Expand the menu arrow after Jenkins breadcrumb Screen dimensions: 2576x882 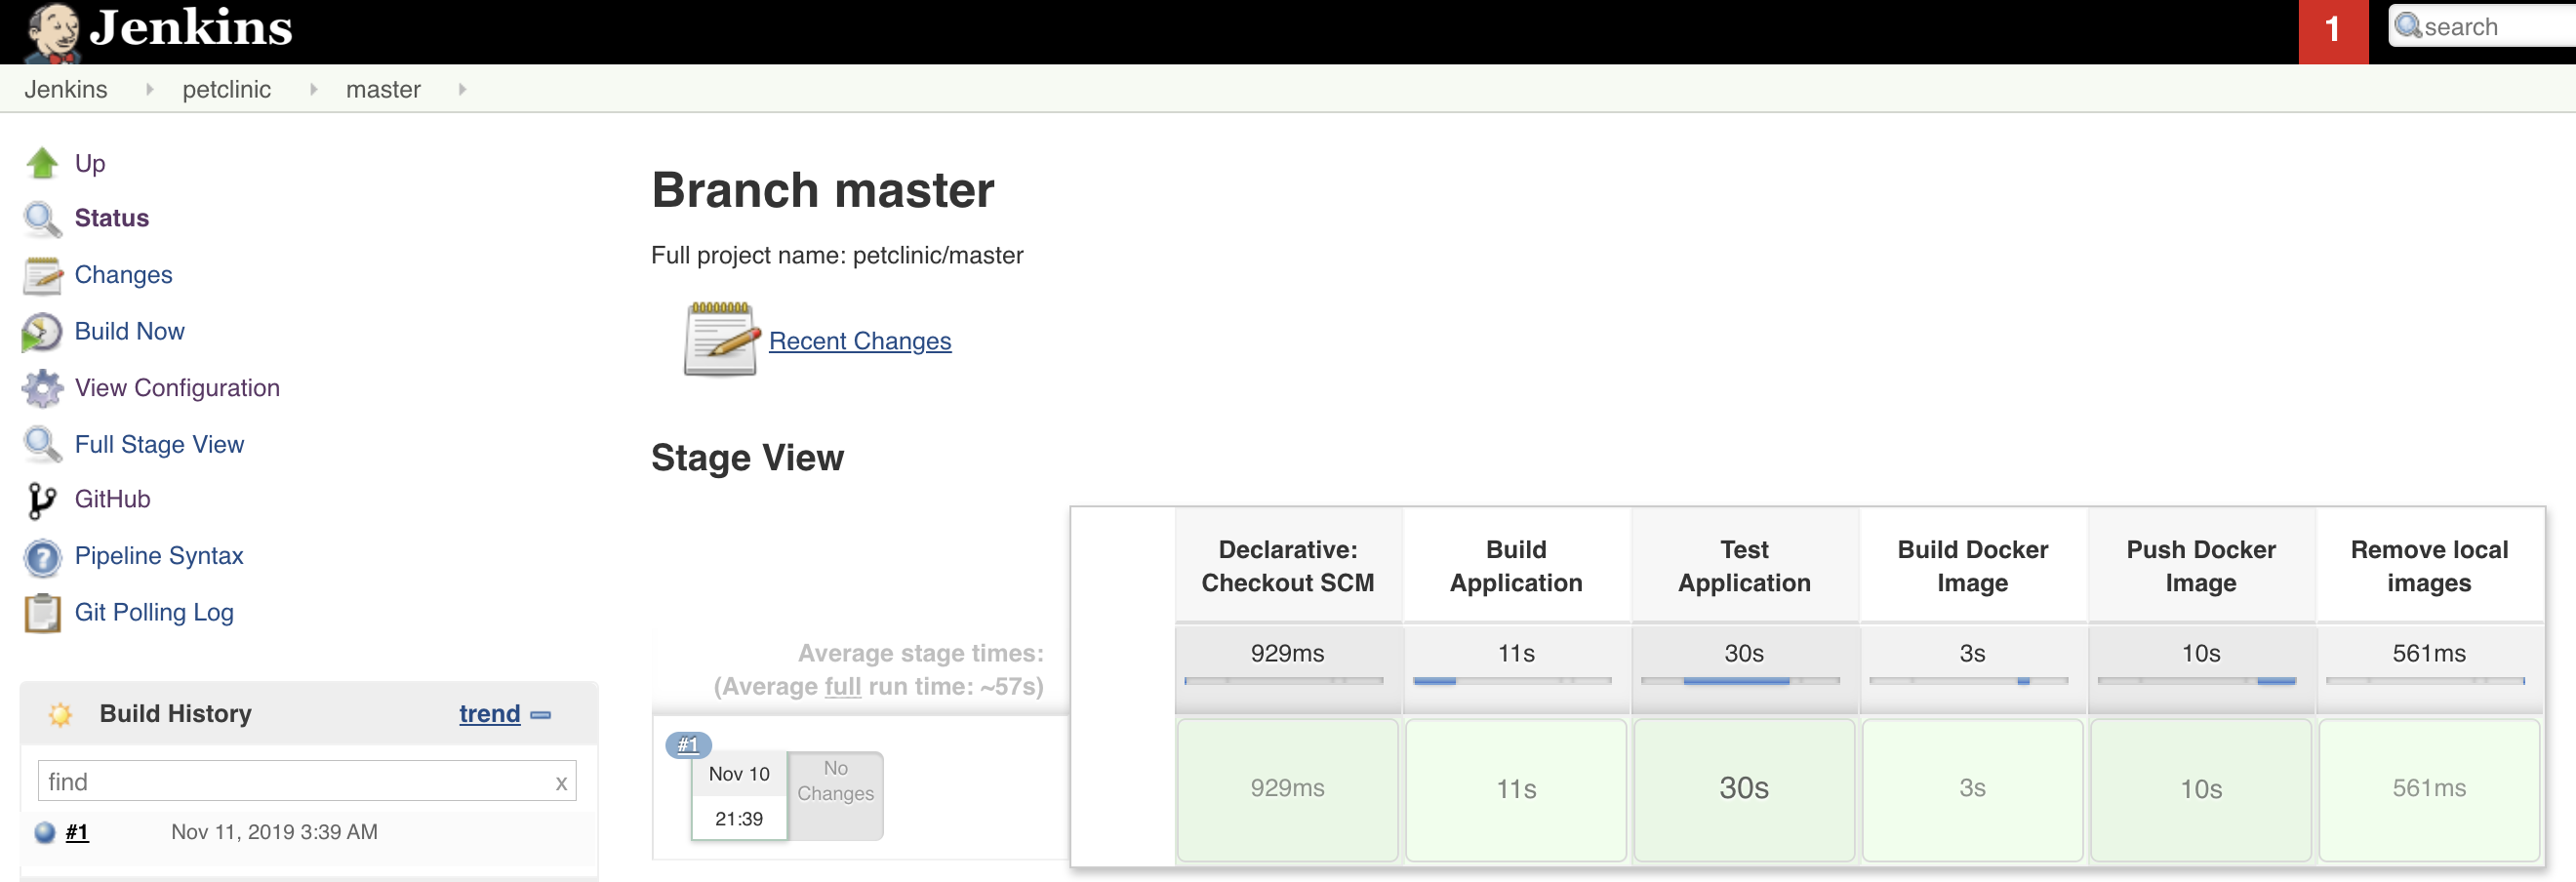(x=149, y=89)
